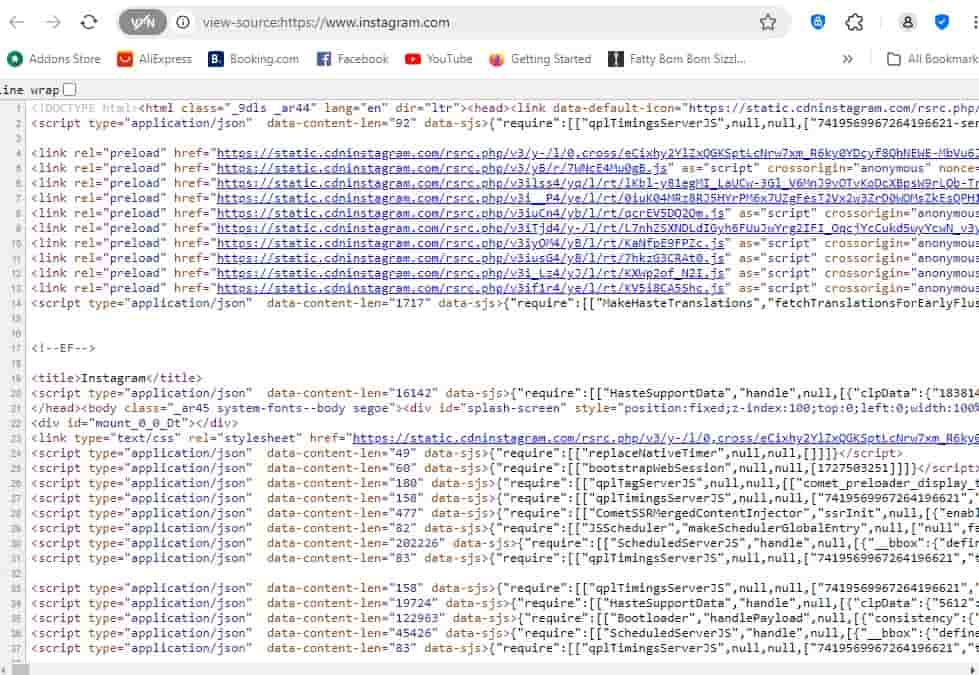Click the CometSSRMergedContentInjector script line
This screenshot has height=675, width=979.
tap(505, 513)
